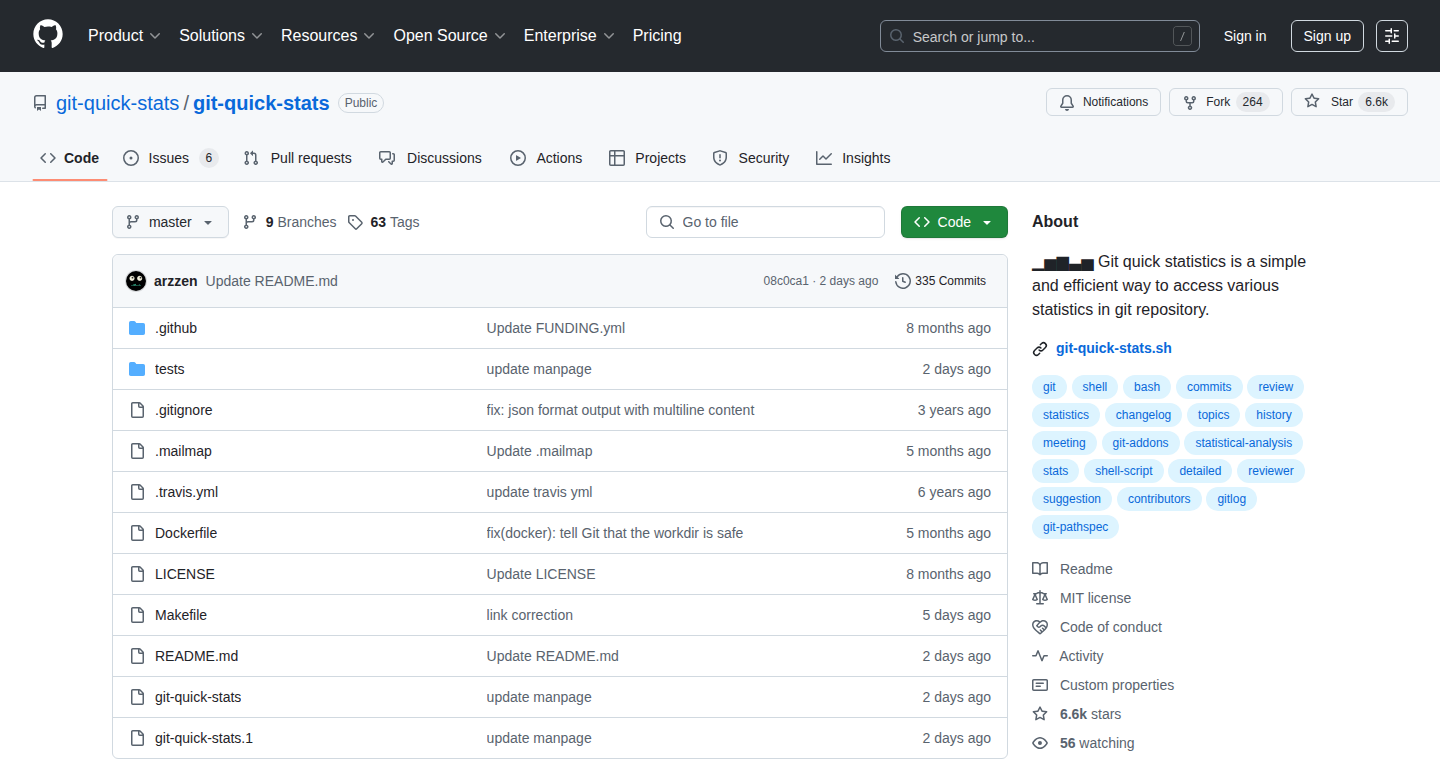Click the Fork icon
This screenshot has height=761, width=1440.
[1190, 102]
